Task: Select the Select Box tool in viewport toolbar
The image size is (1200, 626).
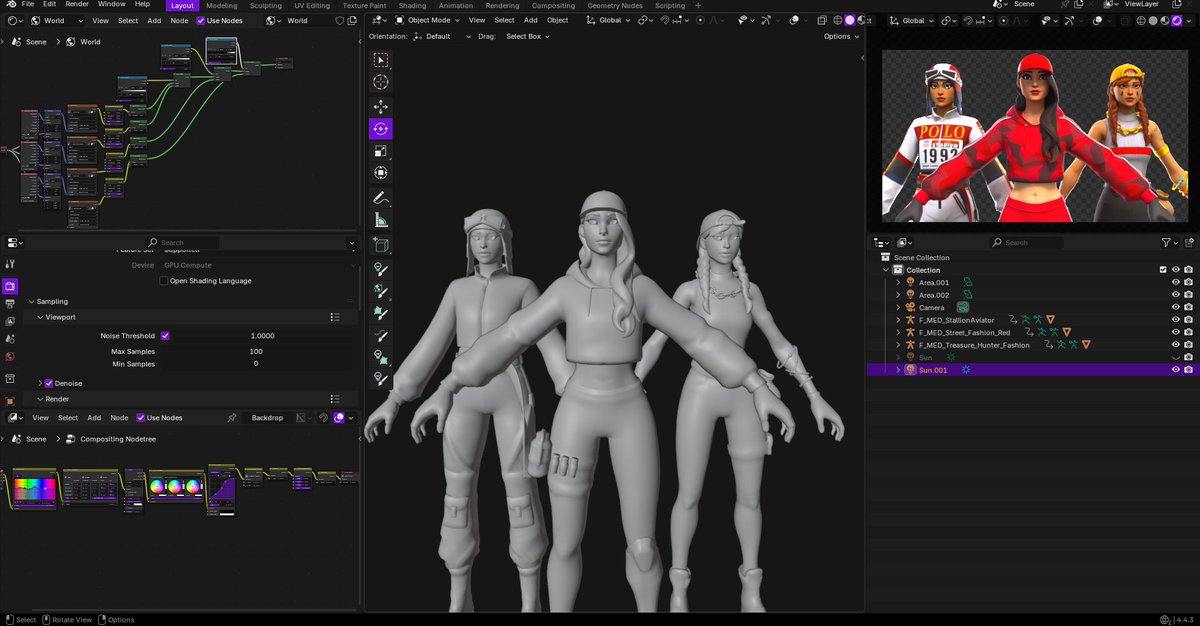Action: coord(380,60)
